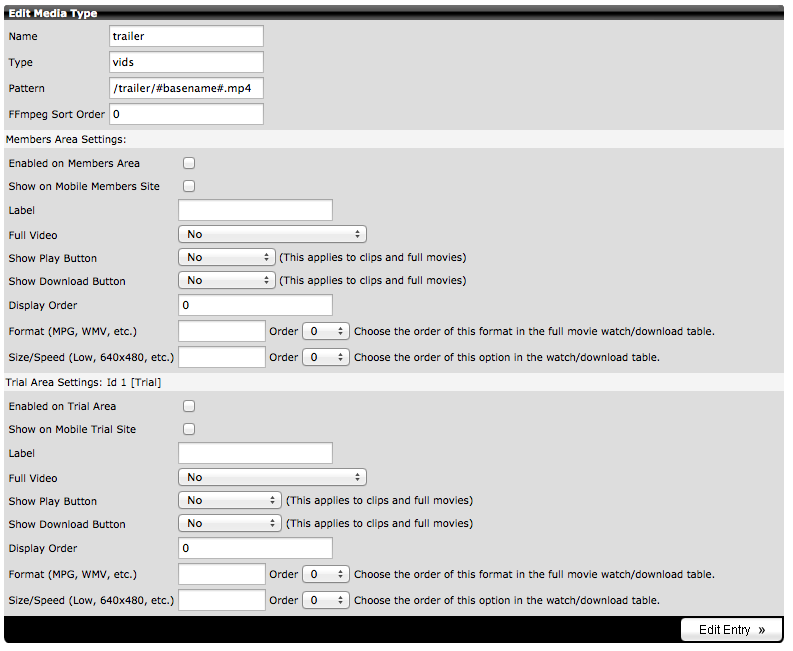
Task: Open Trial Area Full Video dropdown
Action: (272, 478)
